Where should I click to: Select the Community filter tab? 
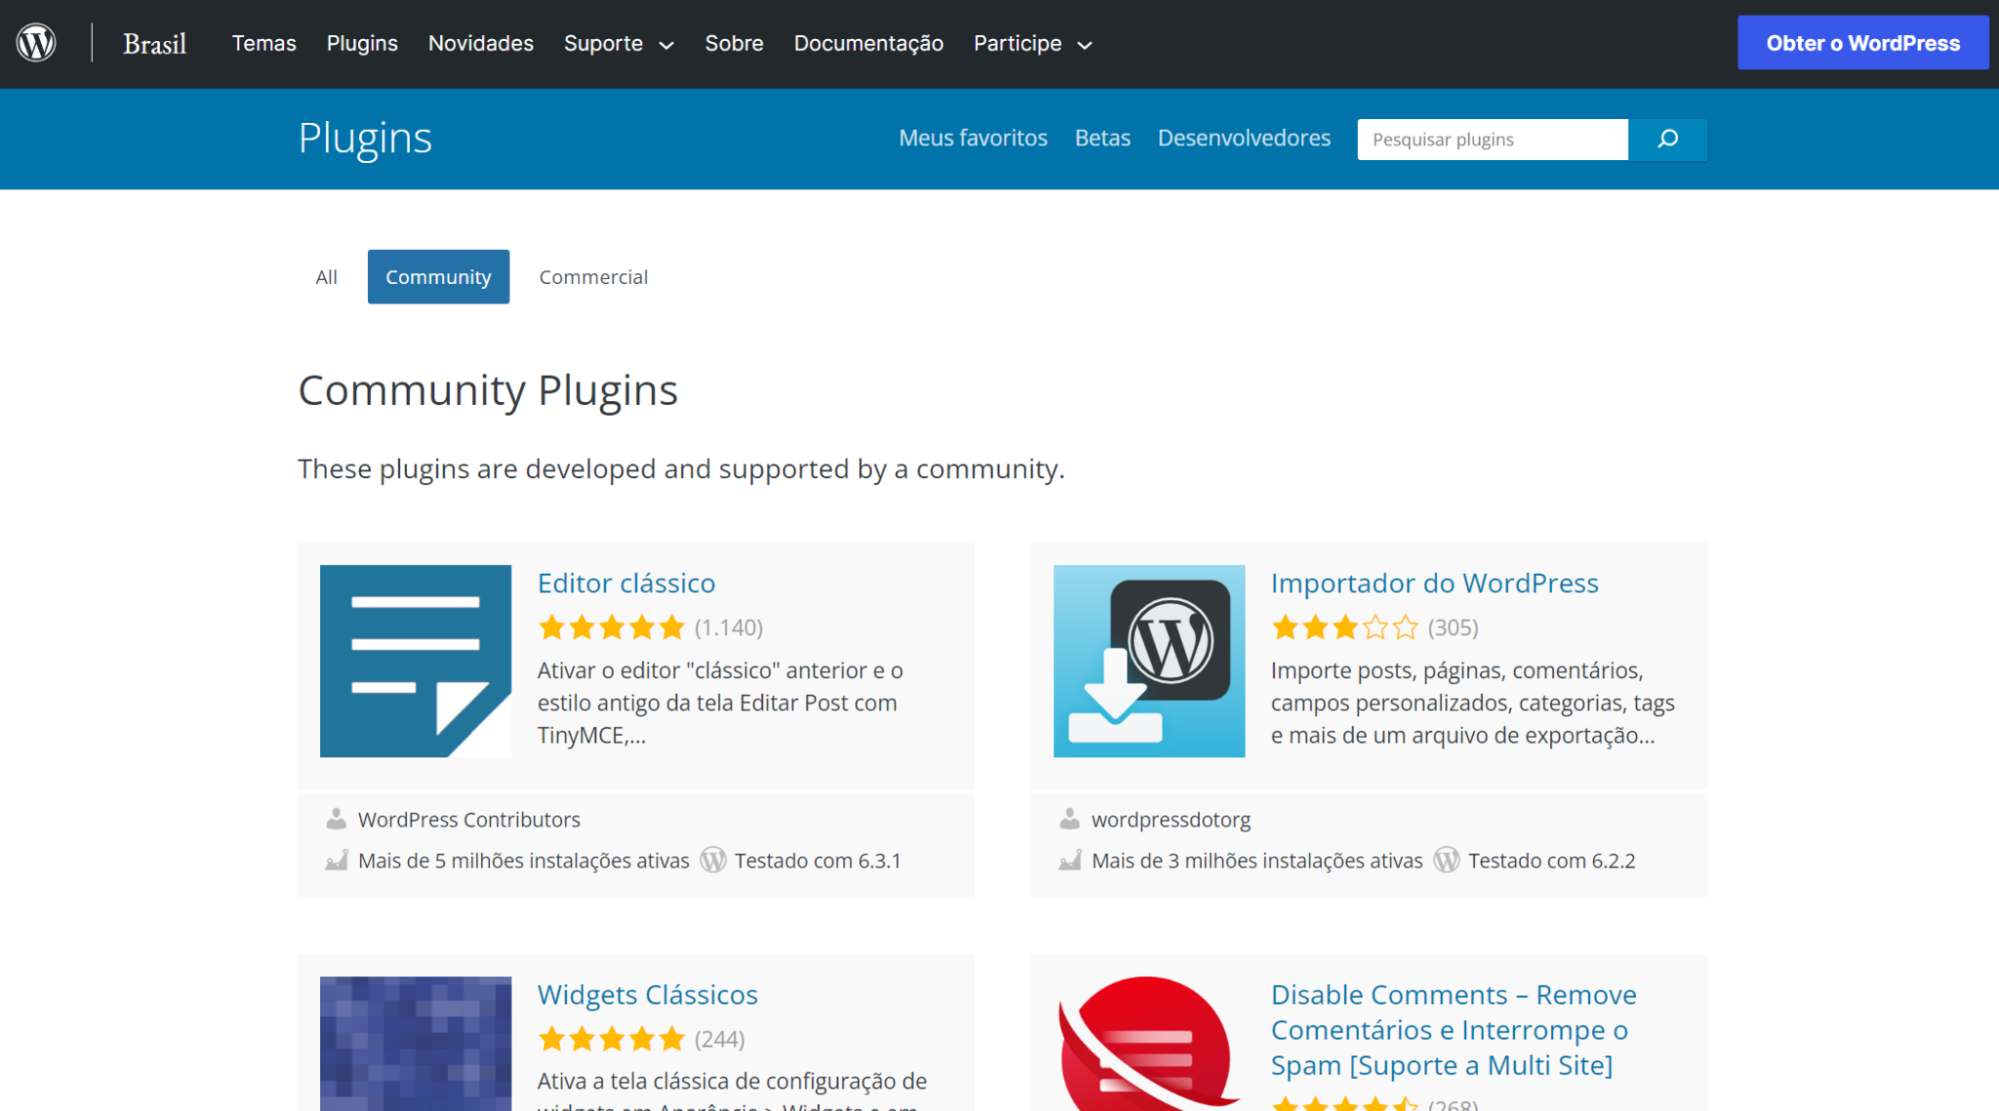[438, 277]
